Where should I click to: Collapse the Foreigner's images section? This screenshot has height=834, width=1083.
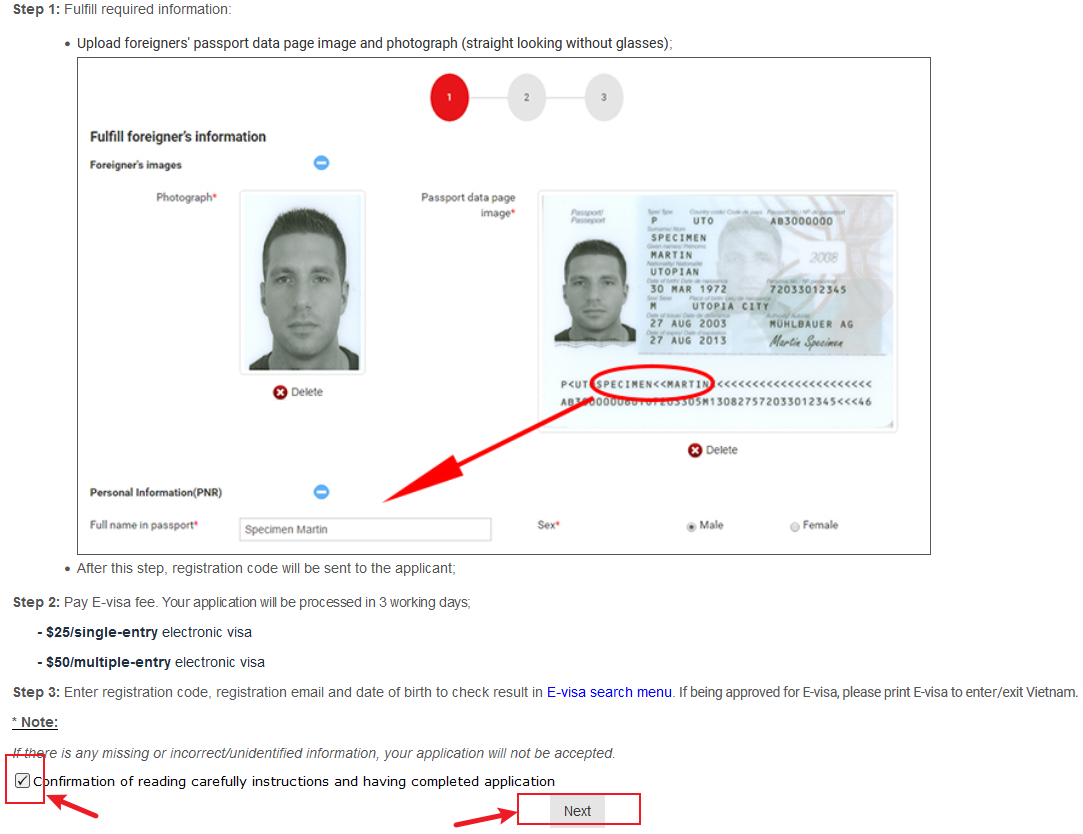tap(321, 163)
